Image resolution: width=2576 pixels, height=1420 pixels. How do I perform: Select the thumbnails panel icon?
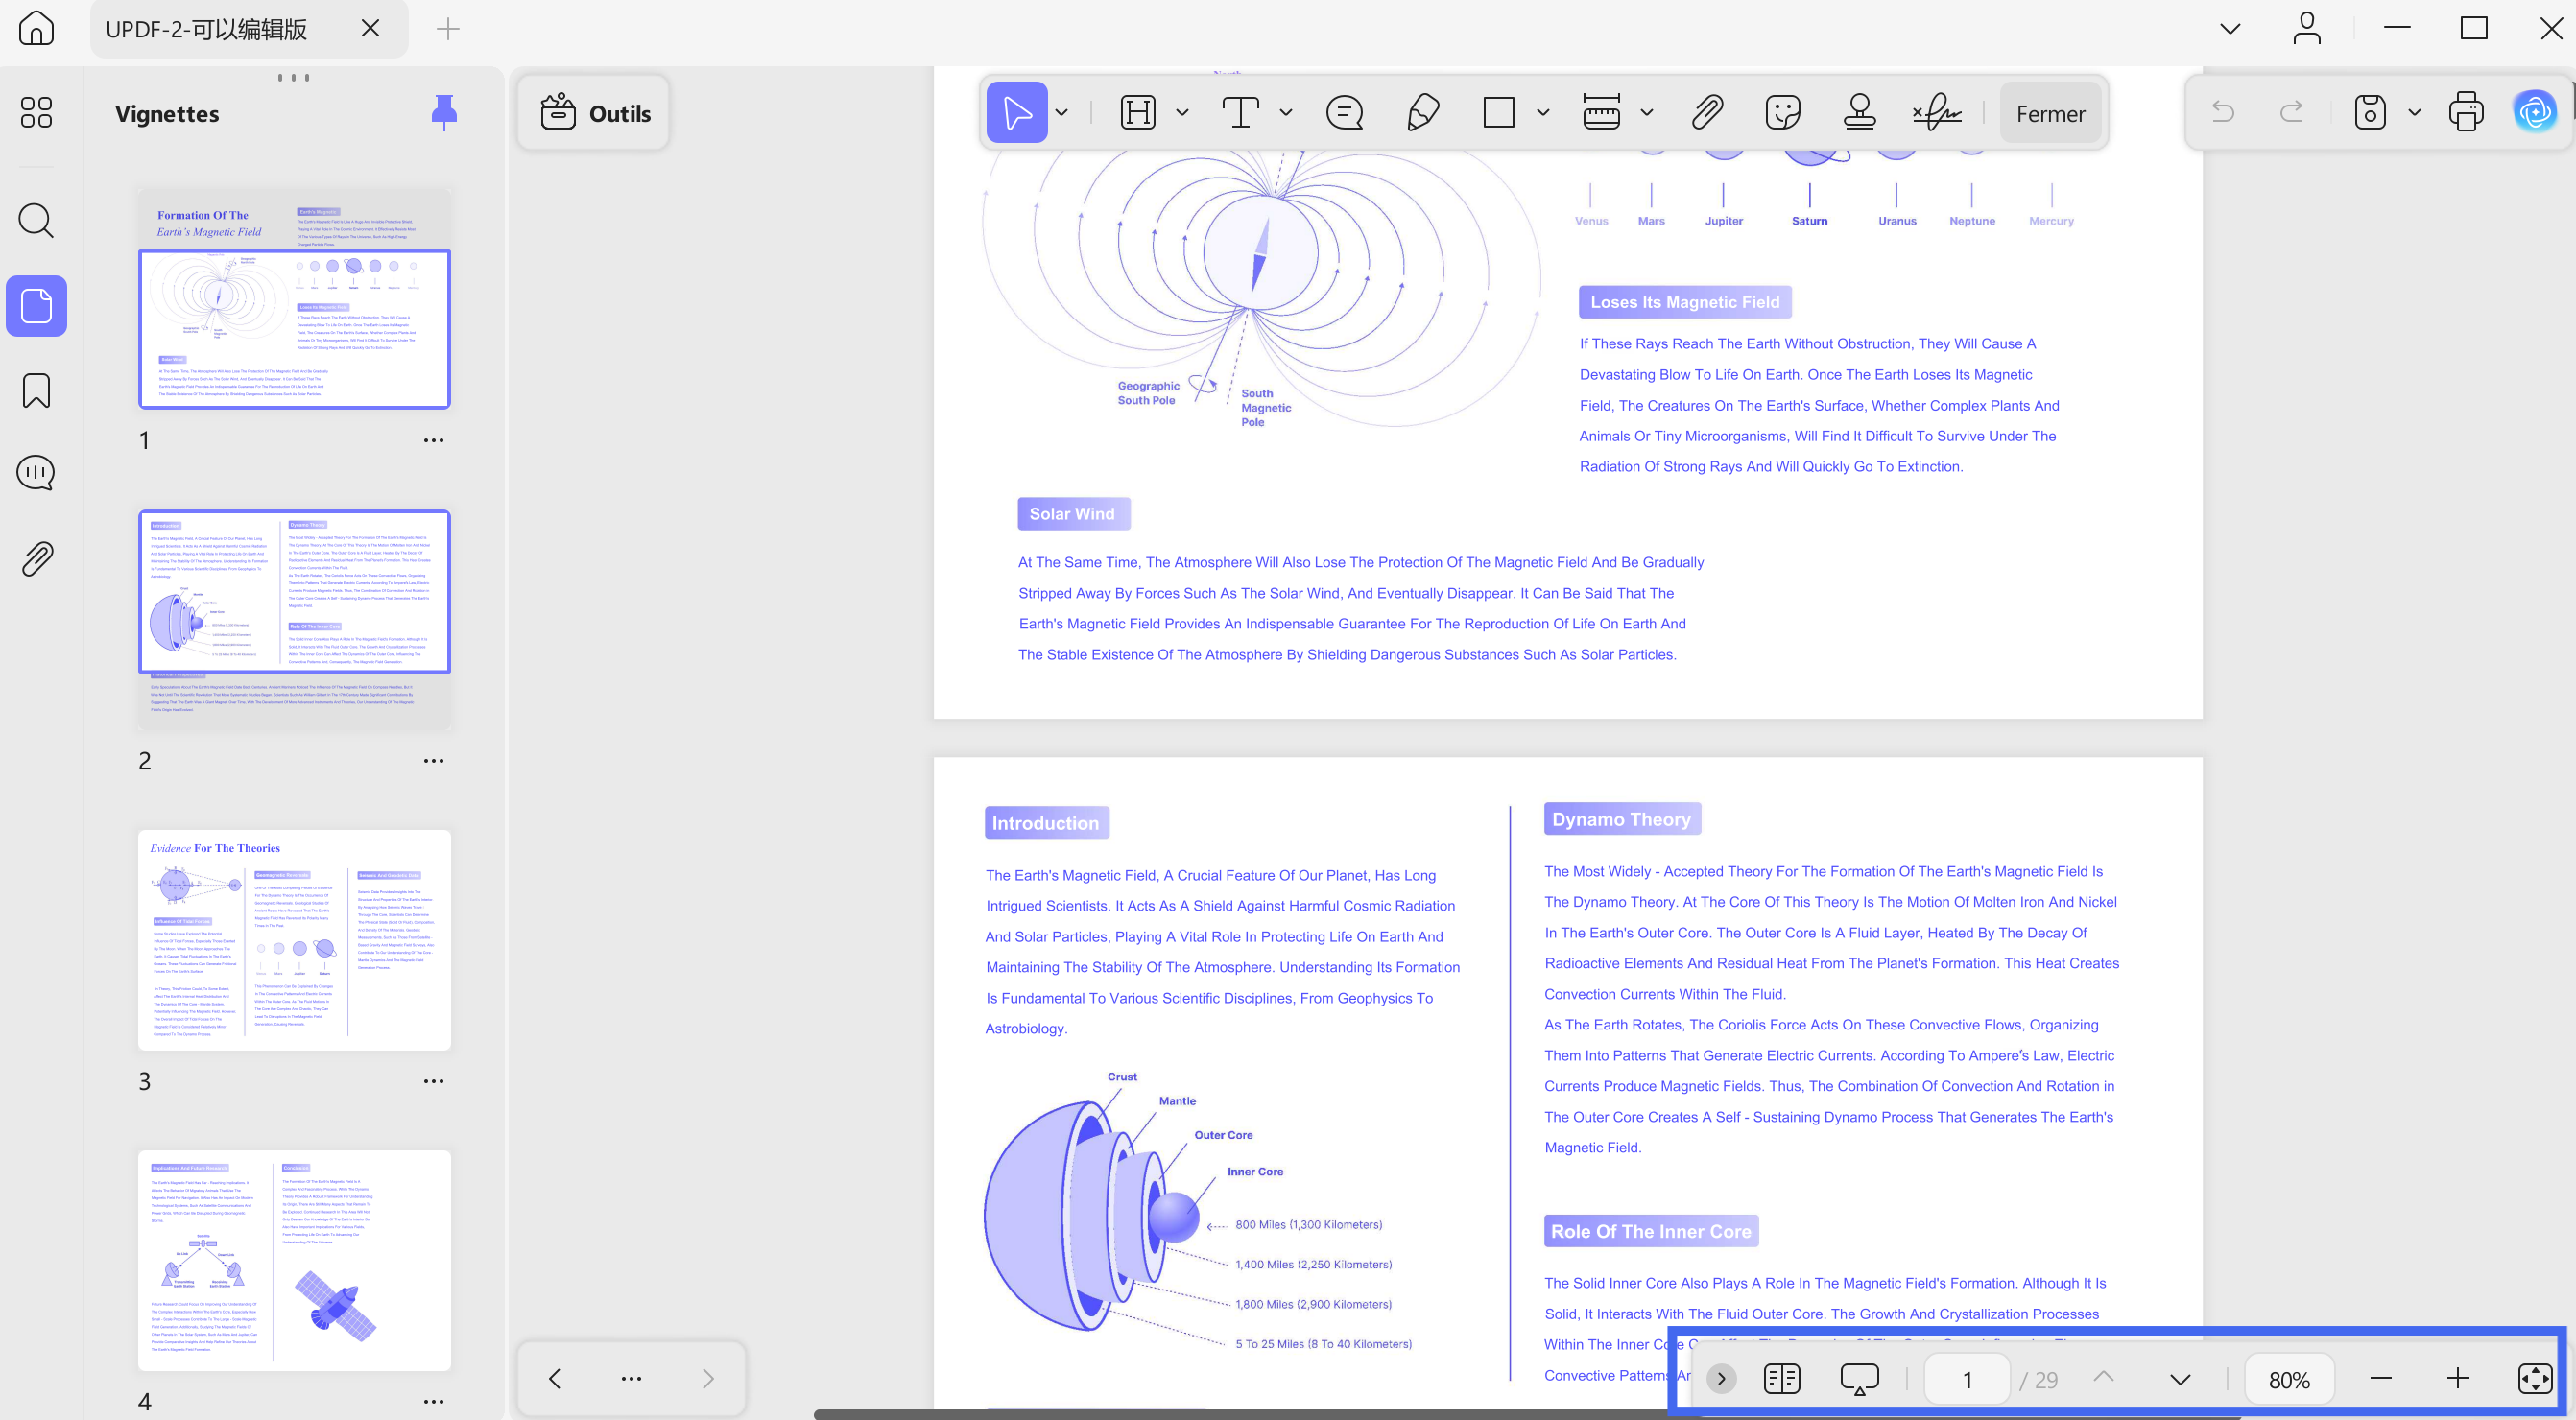coord(36,306)
